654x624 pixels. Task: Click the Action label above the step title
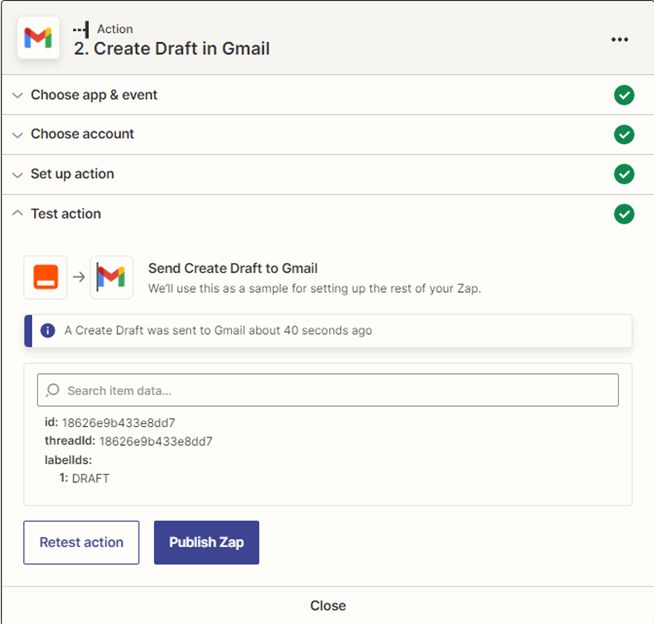point(115,29)
